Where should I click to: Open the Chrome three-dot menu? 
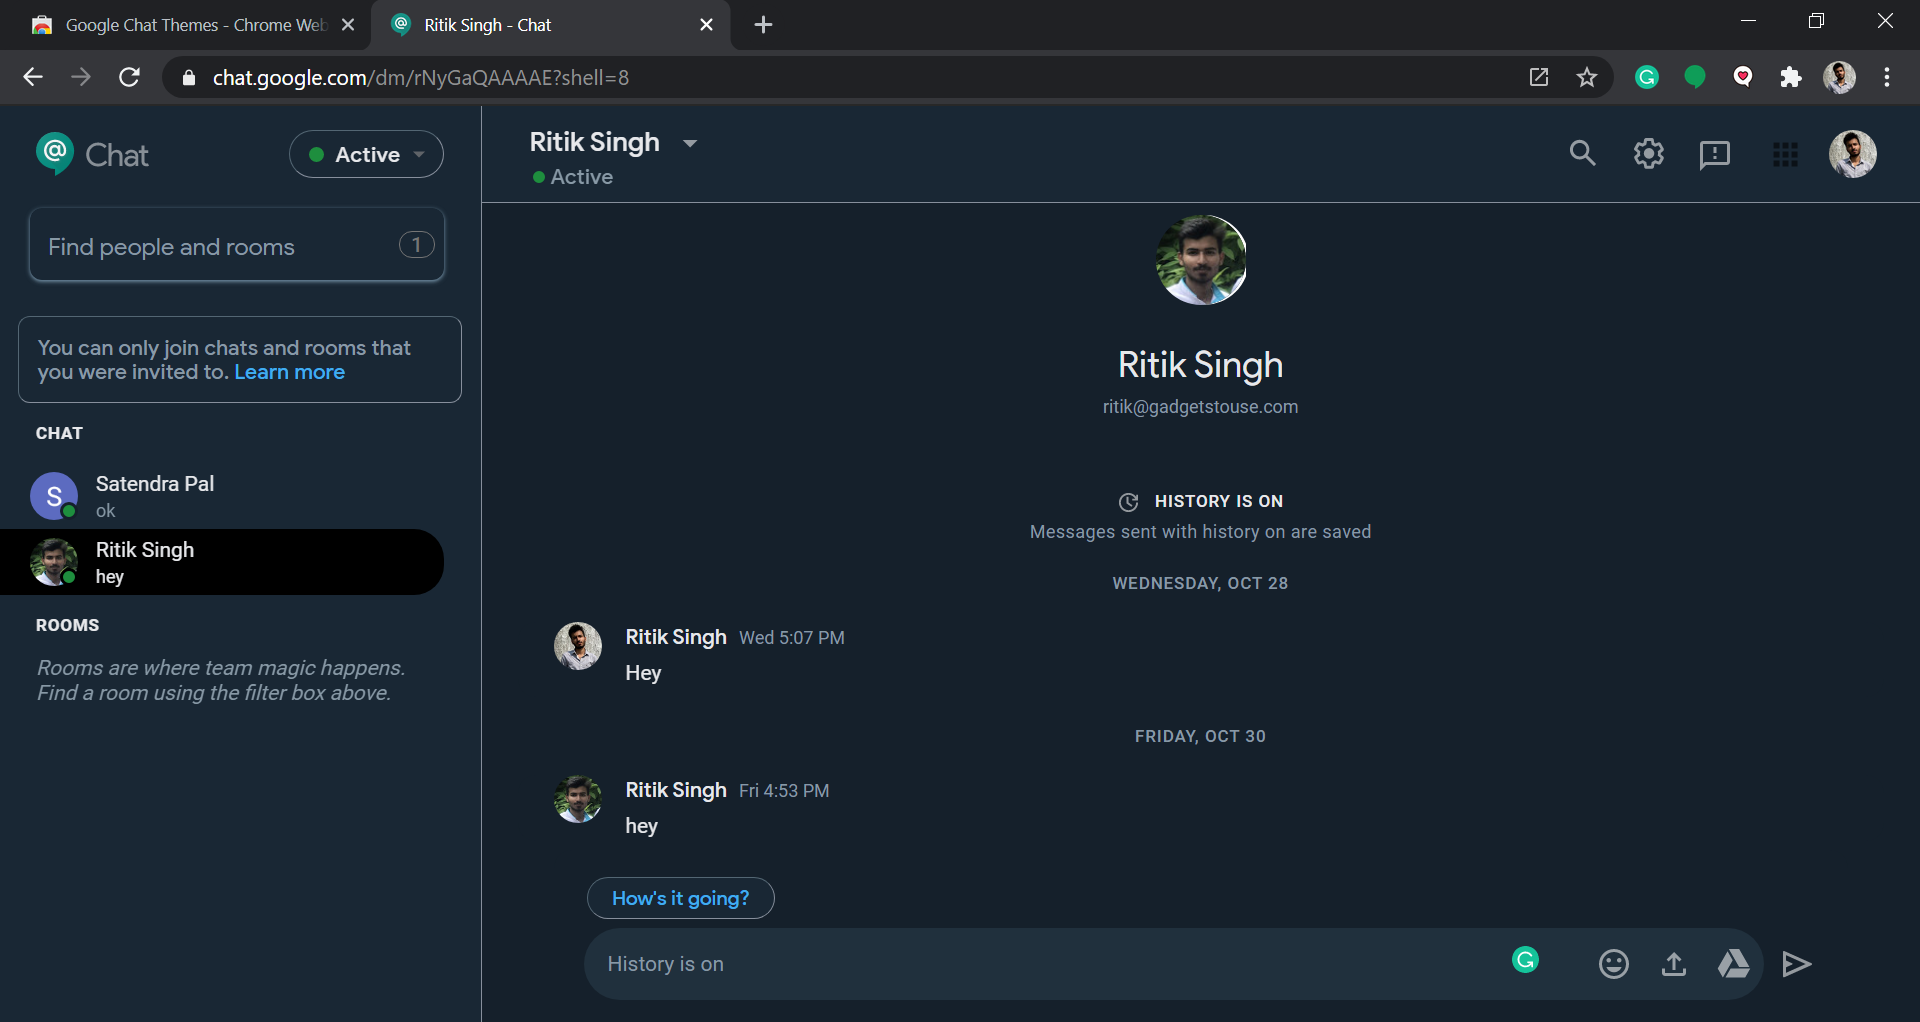tap(1887, 77)
